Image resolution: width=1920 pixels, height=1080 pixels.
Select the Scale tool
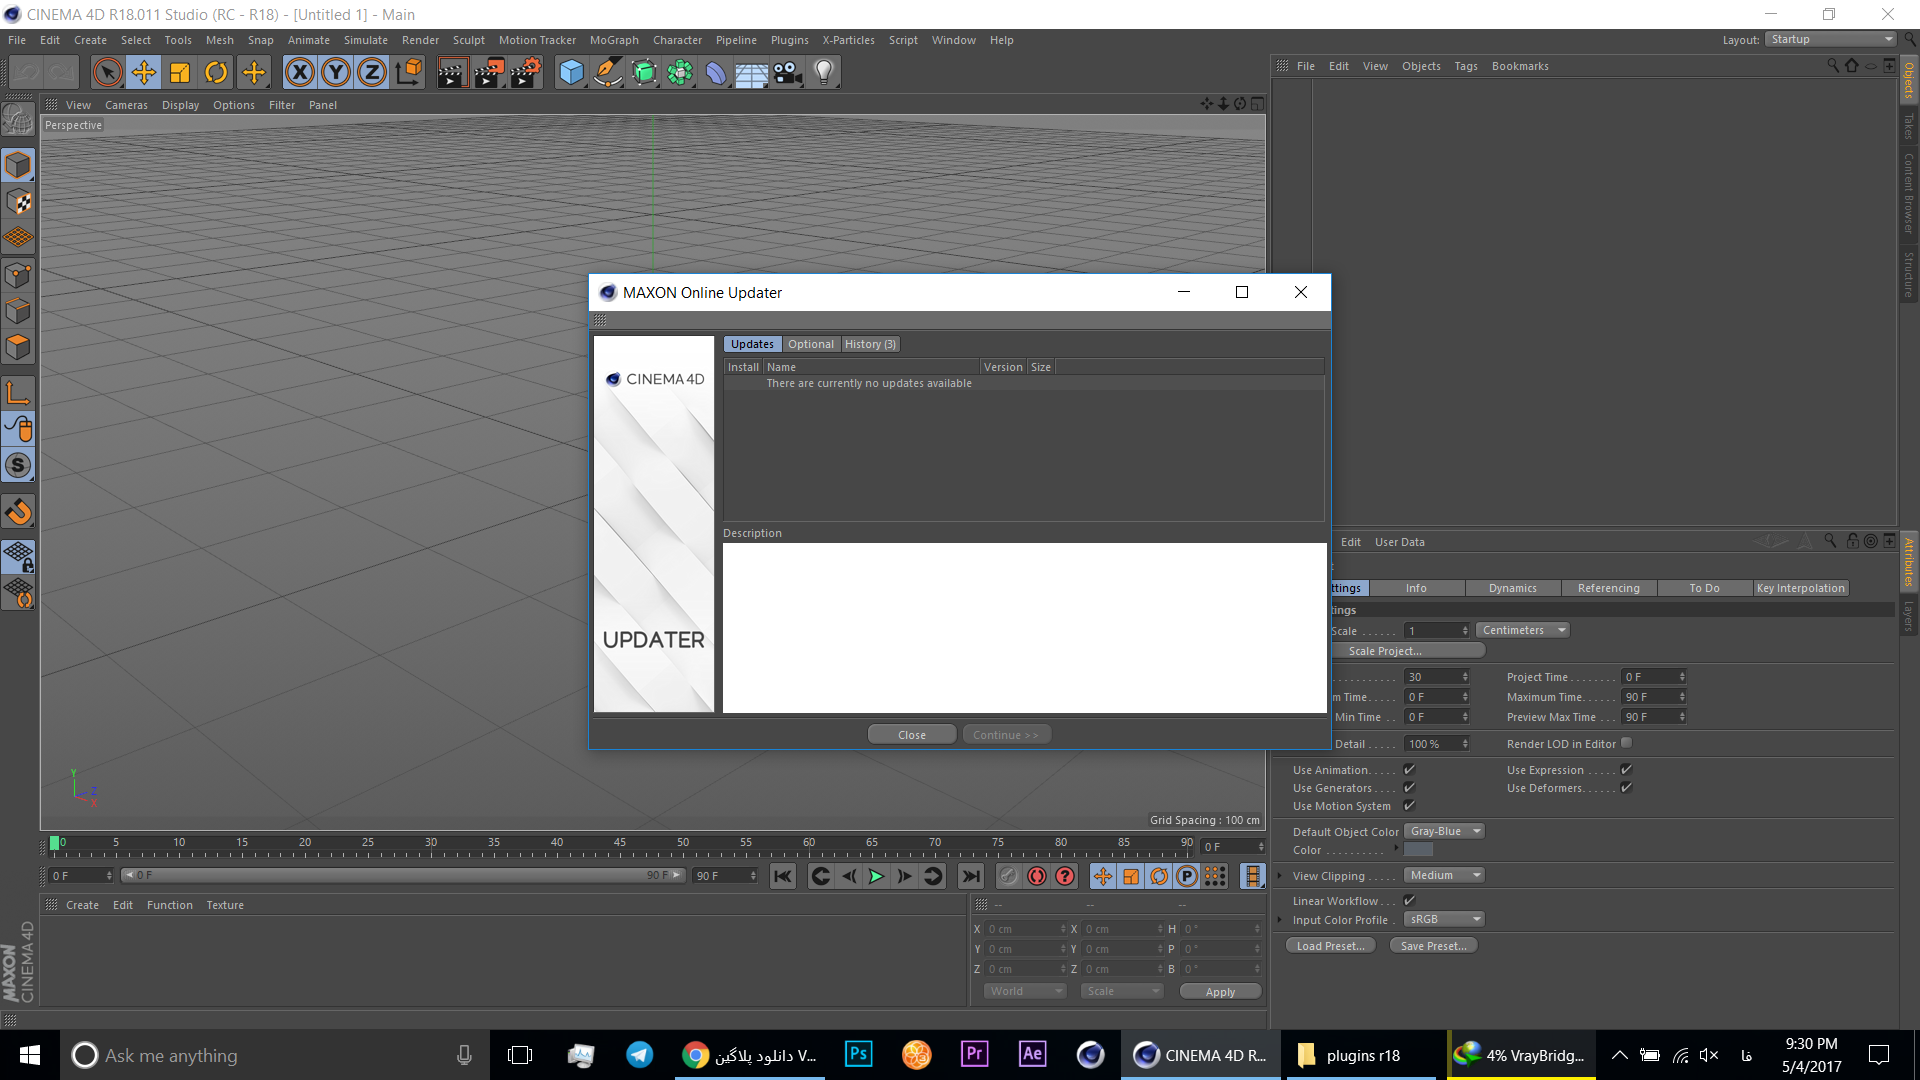(x=180, y=72)
